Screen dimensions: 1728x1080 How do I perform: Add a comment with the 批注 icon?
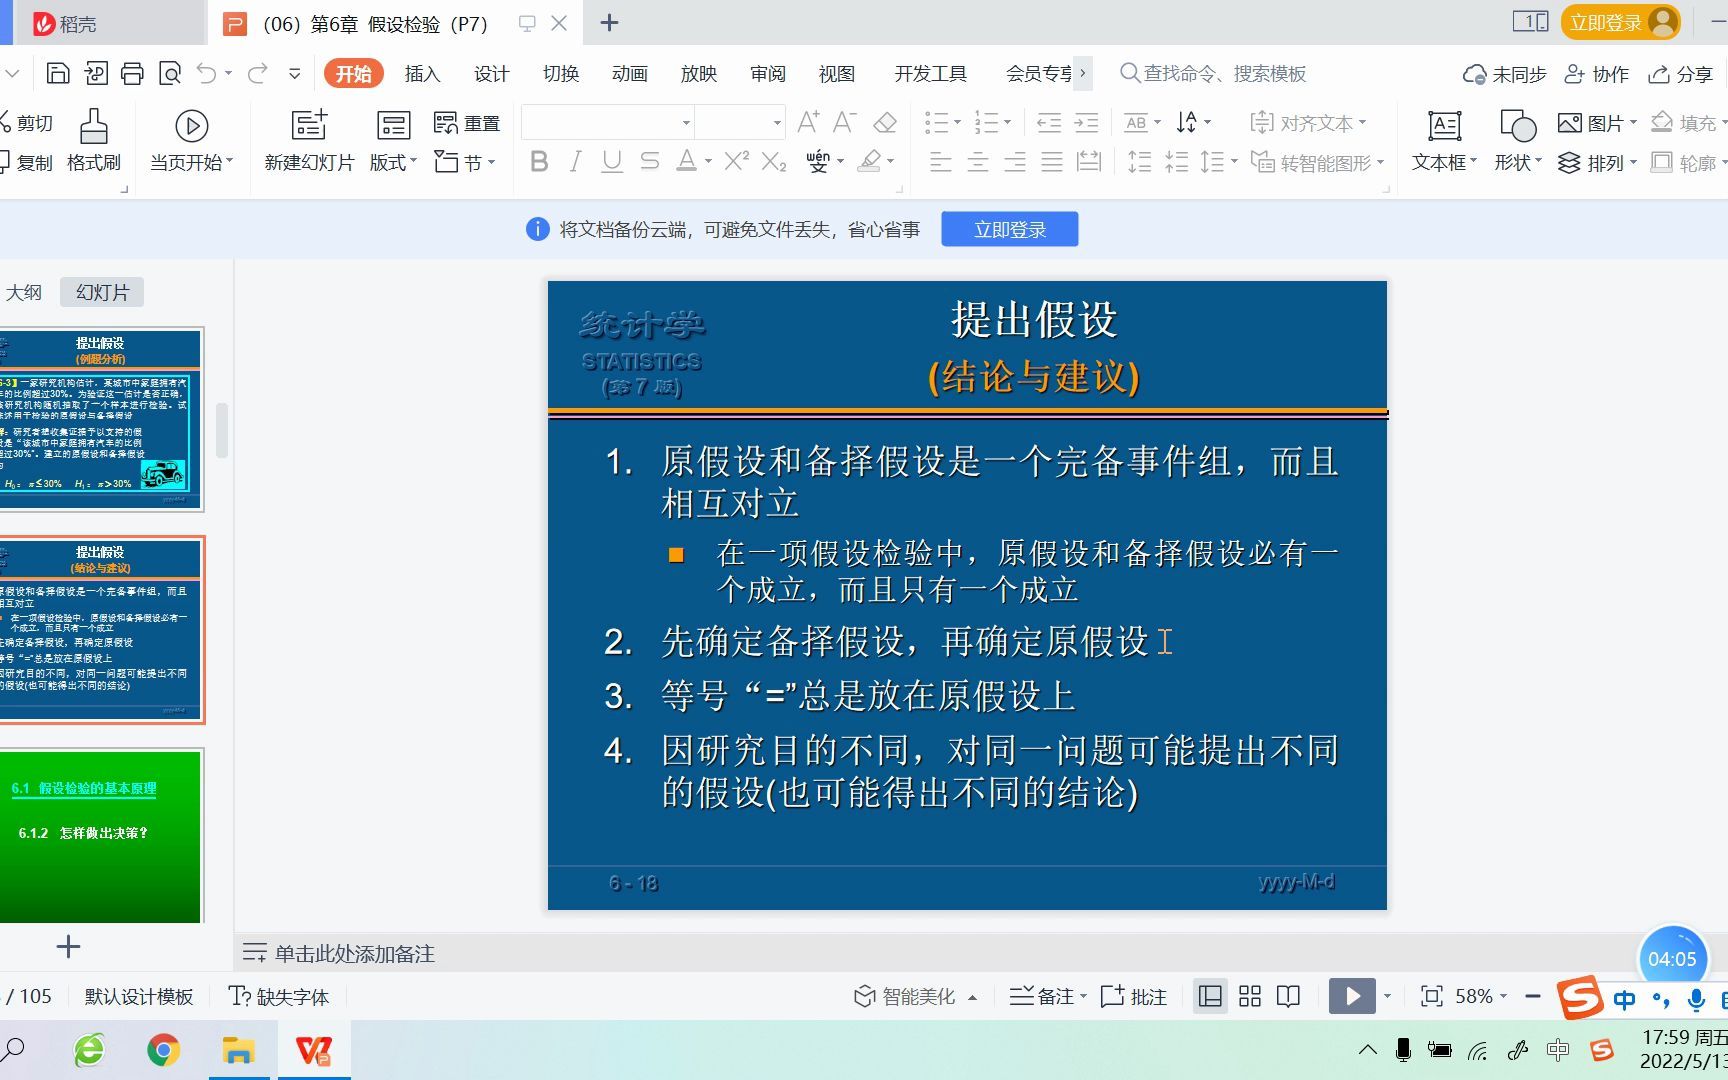(1133, 996)
